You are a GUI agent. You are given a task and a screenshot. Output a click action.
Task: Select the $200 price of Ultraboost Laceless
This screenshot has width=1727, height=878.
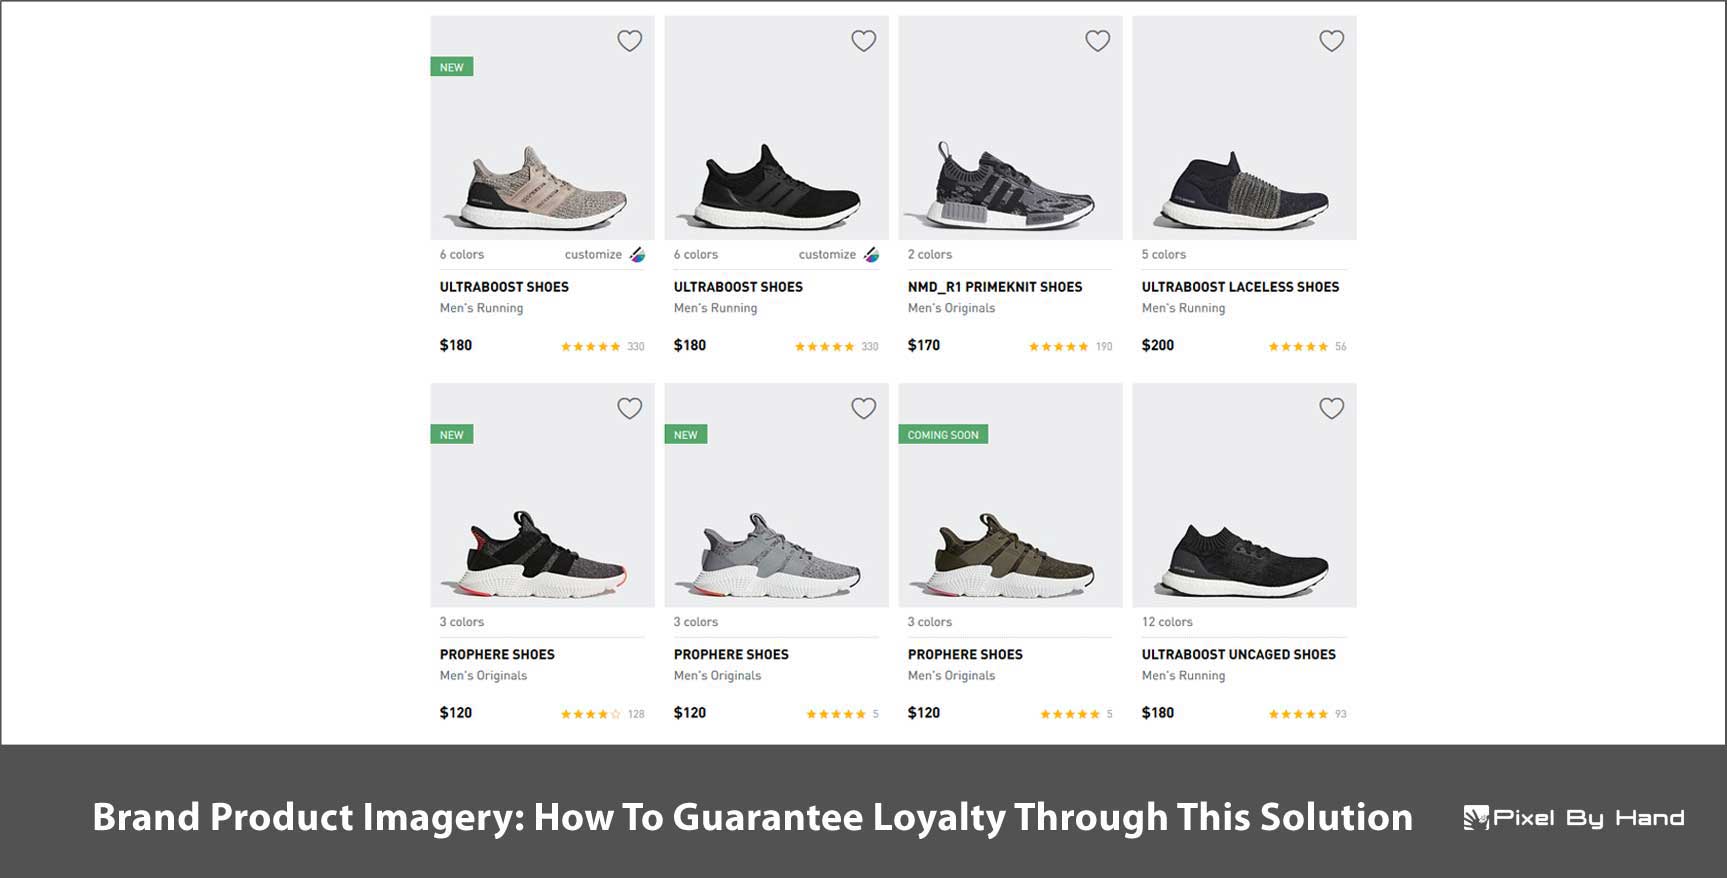(1158, 345)
